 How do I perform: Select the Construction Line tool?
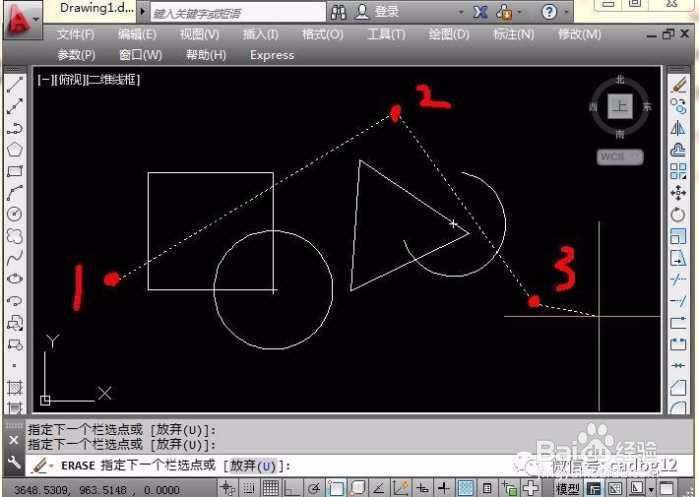pos(15,107)
